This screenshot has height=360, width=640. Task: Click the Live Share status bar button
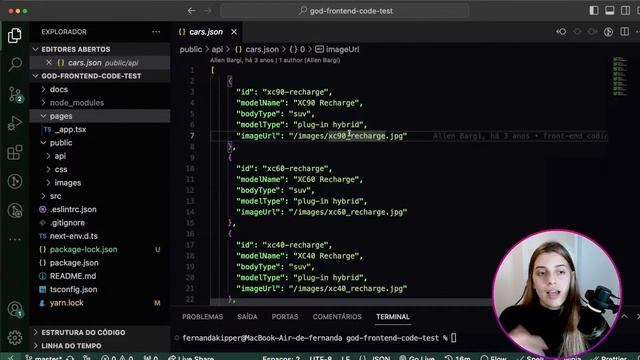click(191, 357)
